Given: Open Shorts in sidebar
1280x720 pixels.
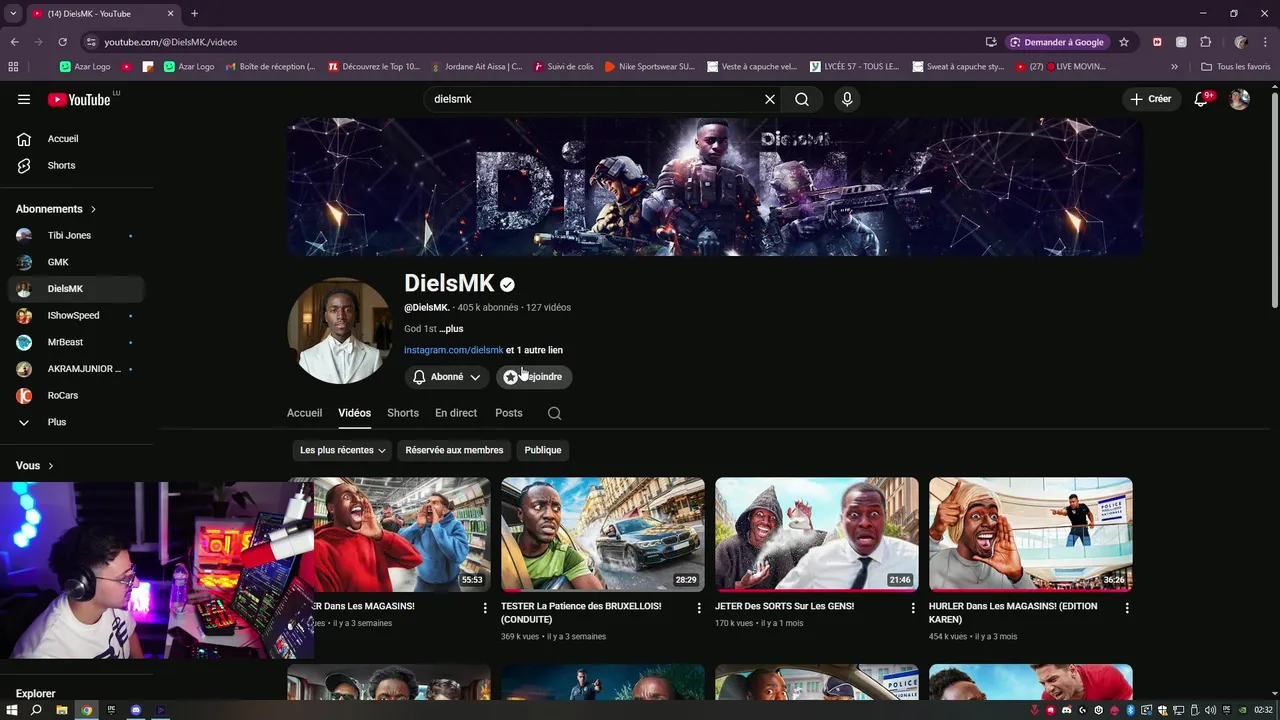Looking at the screenshot, I should coord(76,165).
